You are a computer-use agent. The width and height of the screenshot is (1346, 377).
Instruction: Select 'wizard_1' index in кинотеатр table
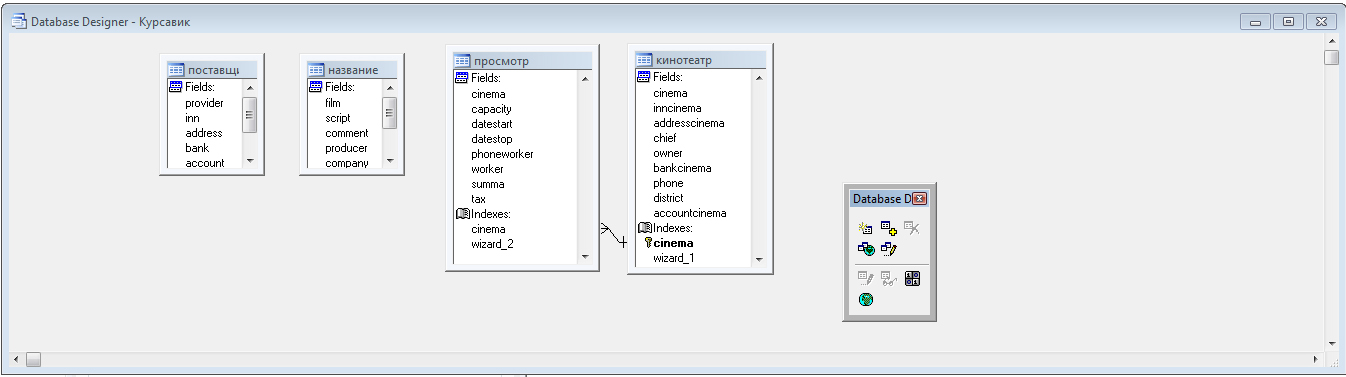(x=673, y=258)
